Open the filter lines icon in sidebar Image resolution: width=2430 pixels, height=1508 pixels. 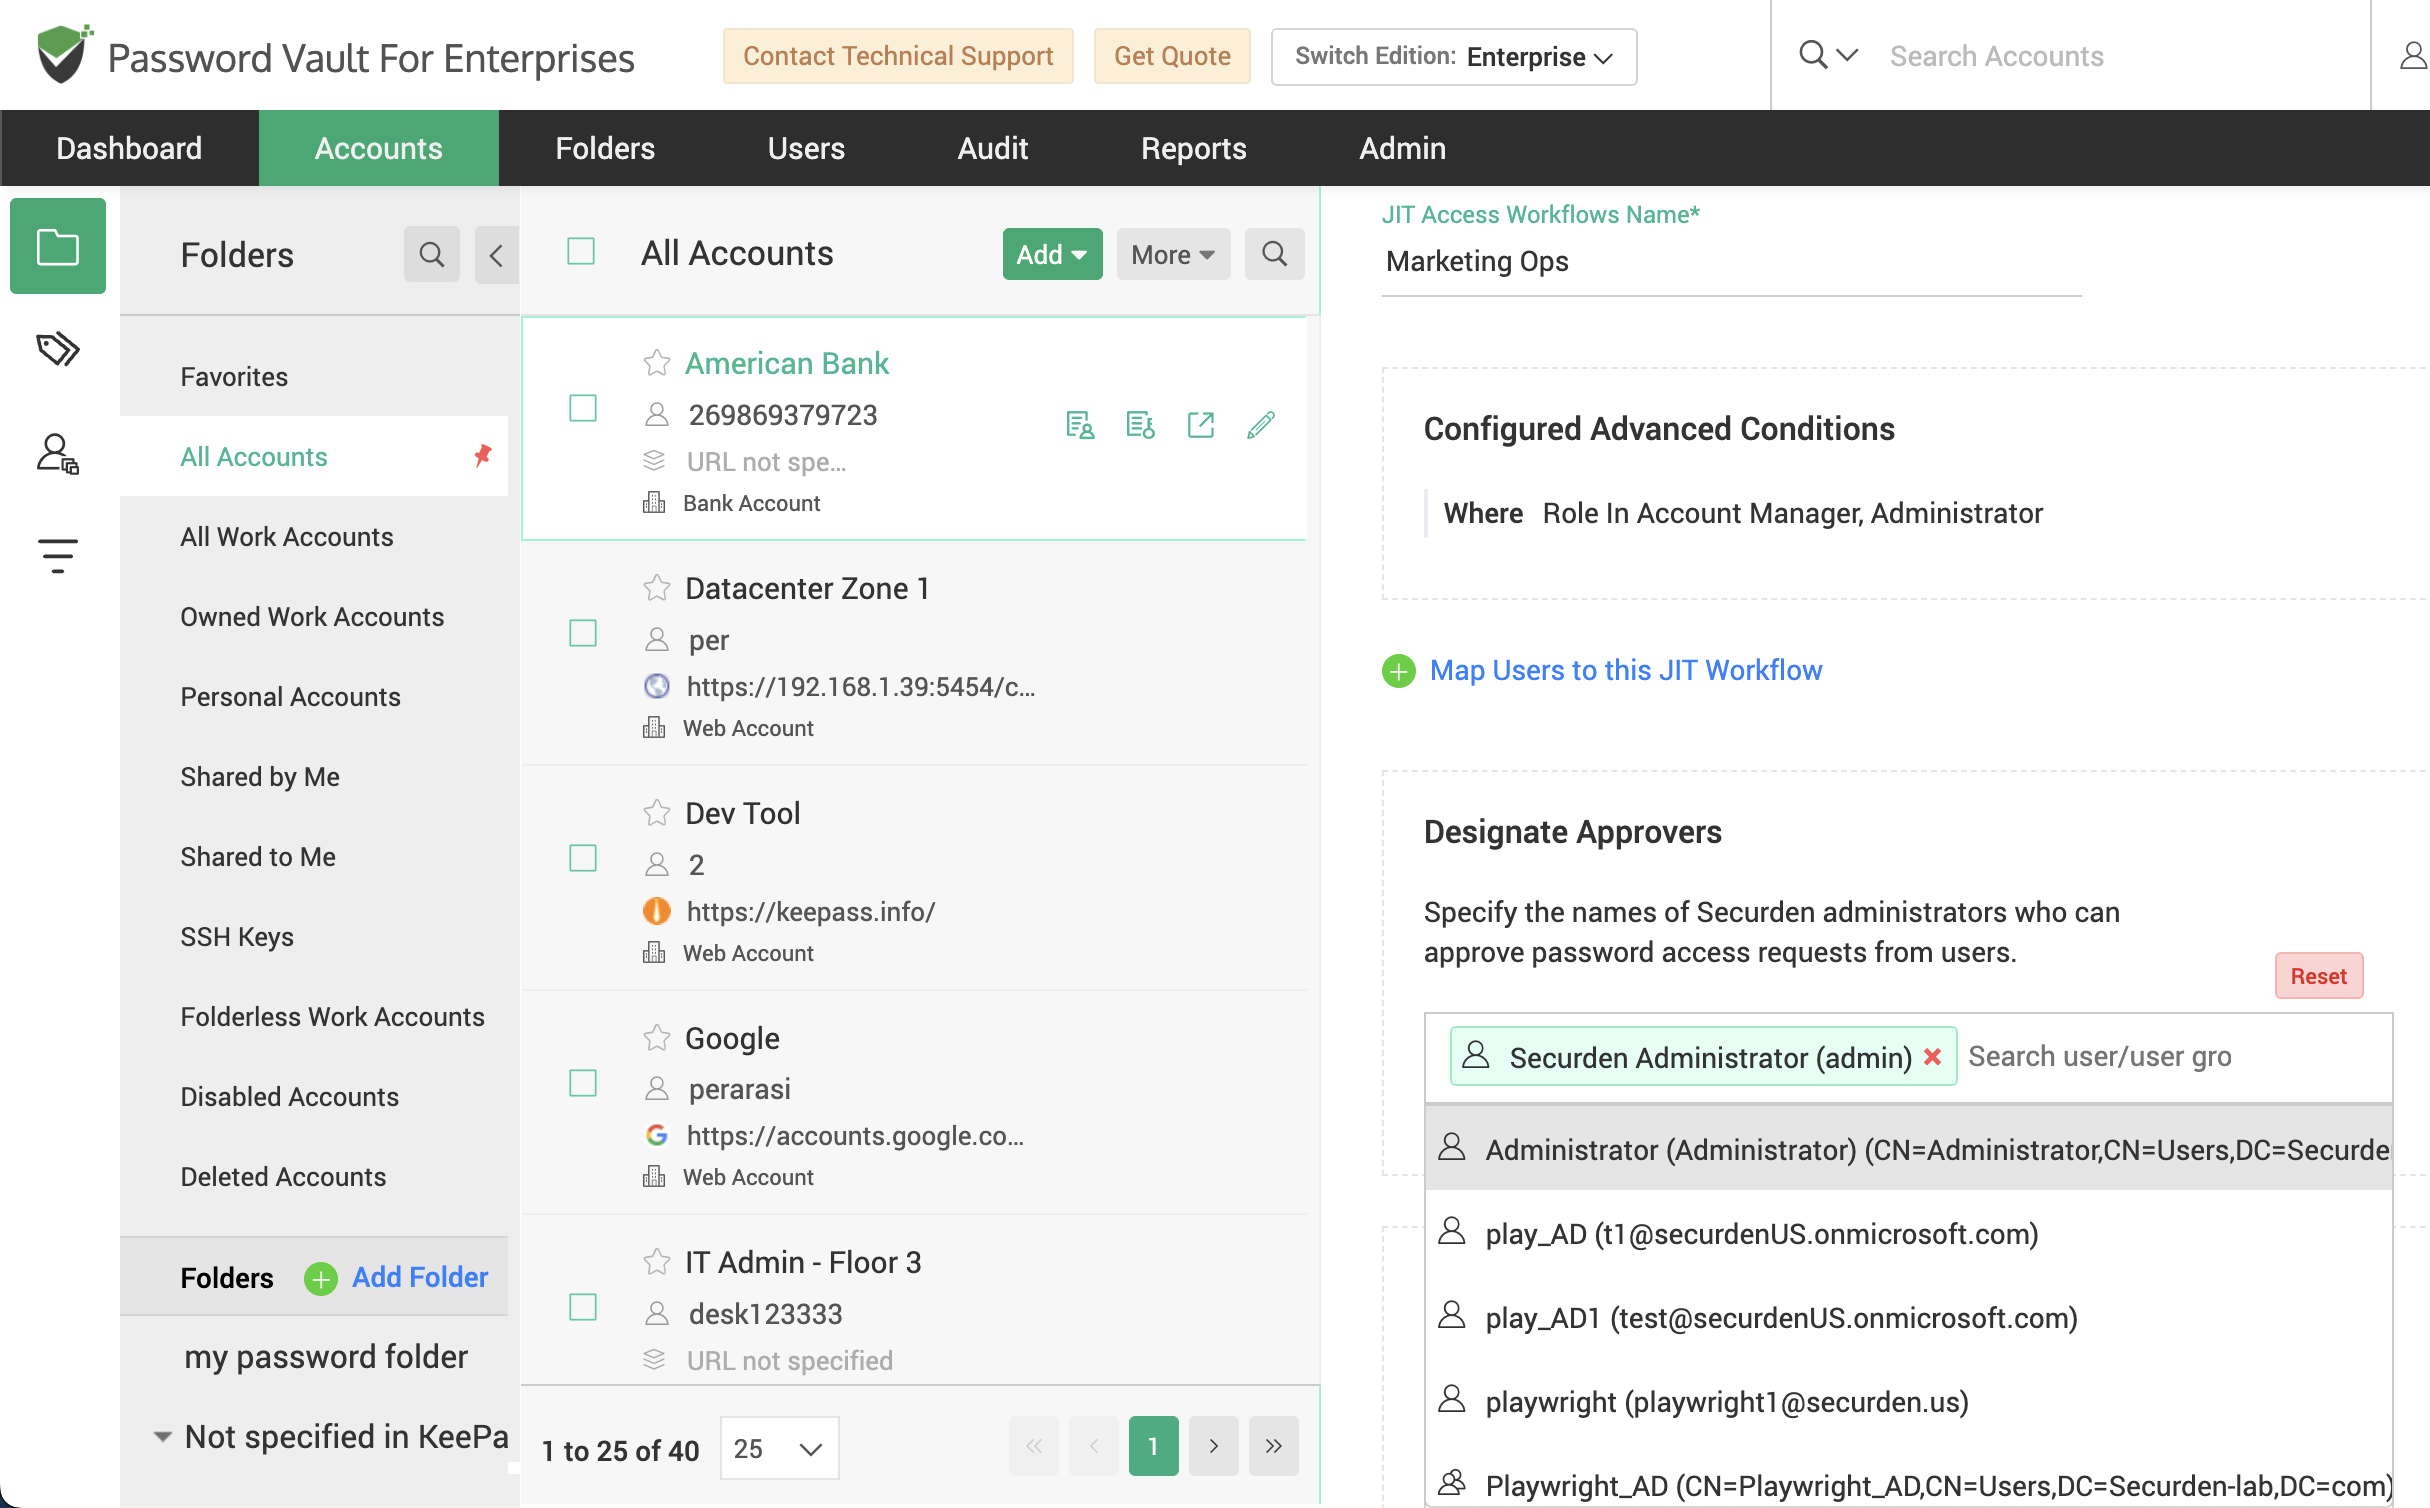pyautogui.click(x=58, y=556)
